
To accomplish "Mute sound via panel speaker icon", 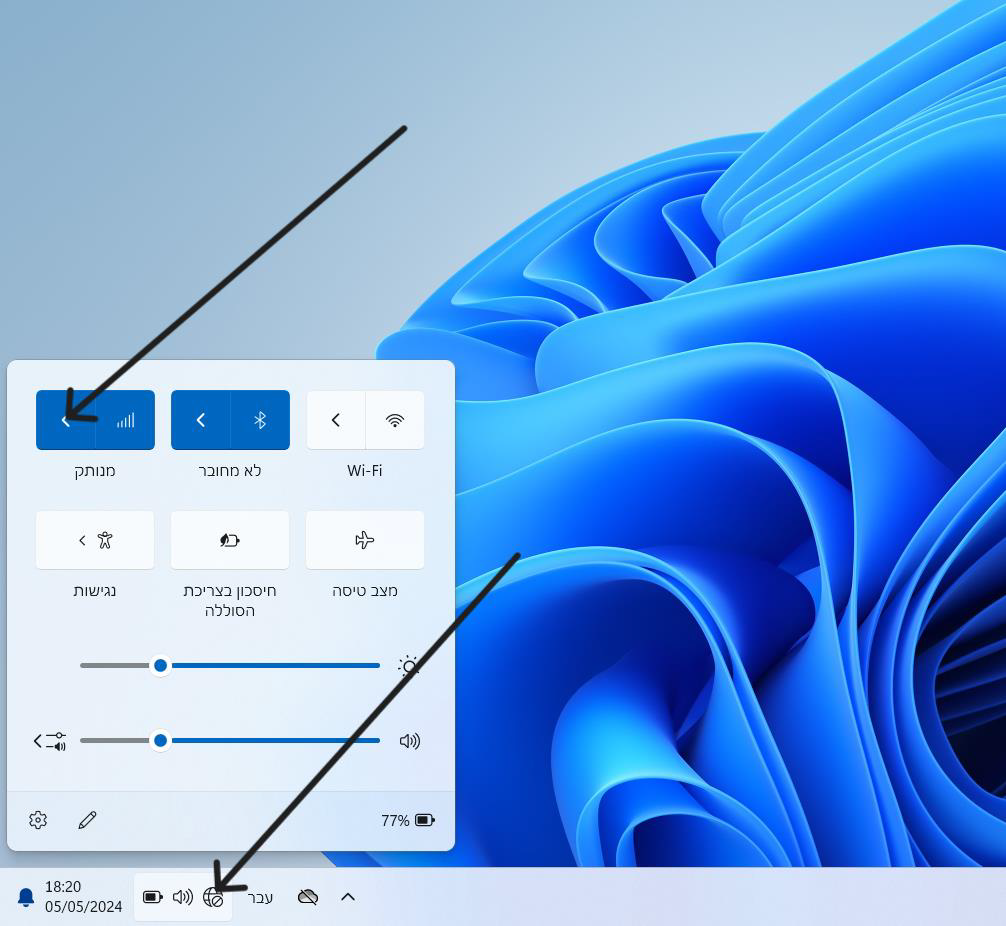I will [x=409, y=741].
